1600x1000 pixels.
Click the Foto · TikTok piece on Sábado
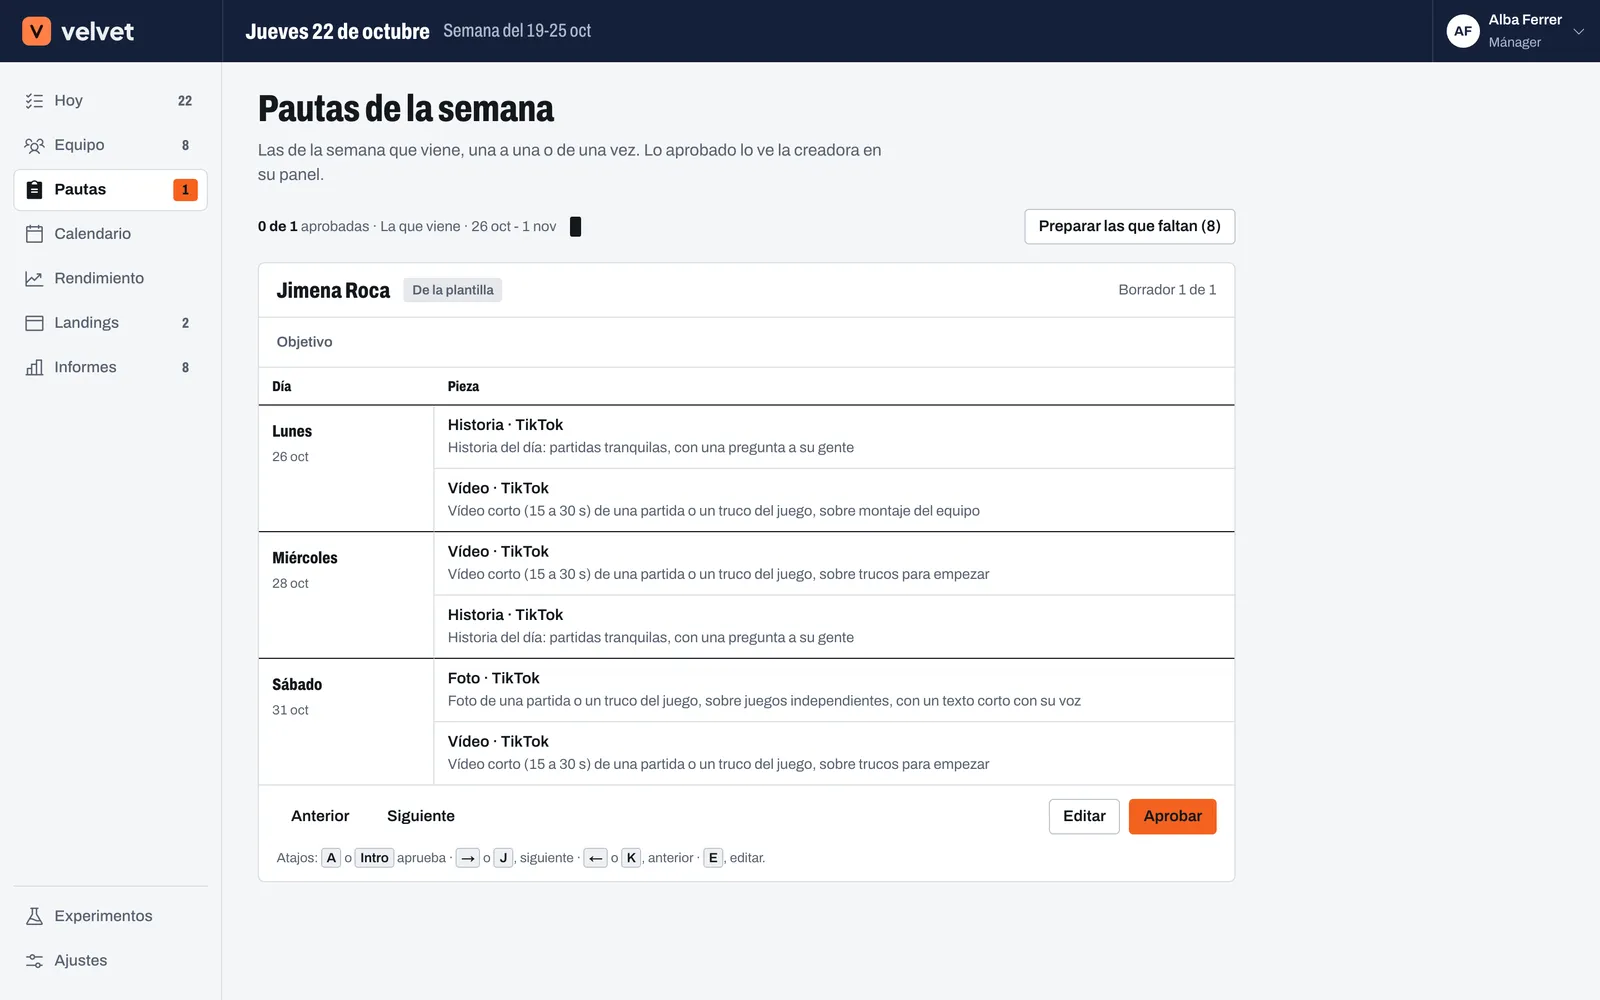[x=834, y=690]
